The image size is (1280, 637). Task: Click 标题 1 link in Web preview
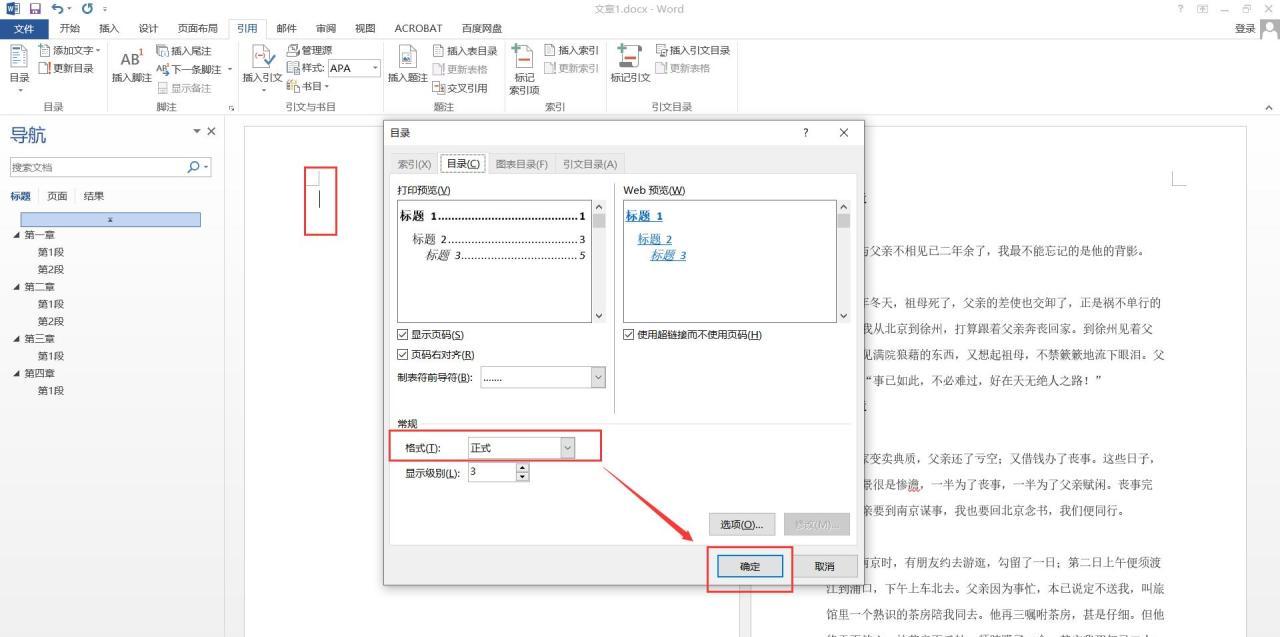(x=644, y=216)
